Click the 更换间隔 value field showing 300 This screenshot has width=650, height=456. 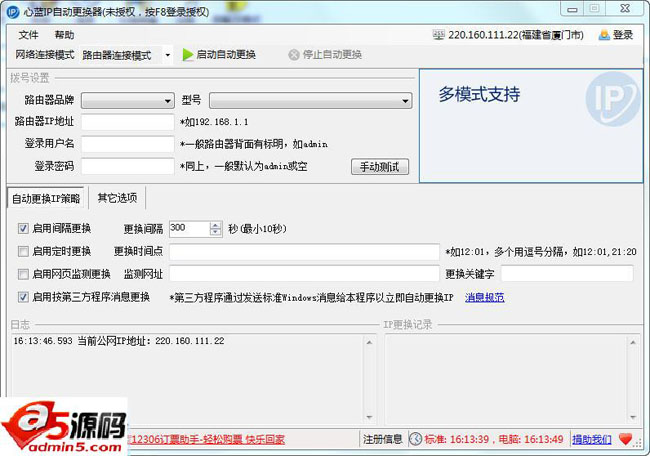(x=190, y=229)
